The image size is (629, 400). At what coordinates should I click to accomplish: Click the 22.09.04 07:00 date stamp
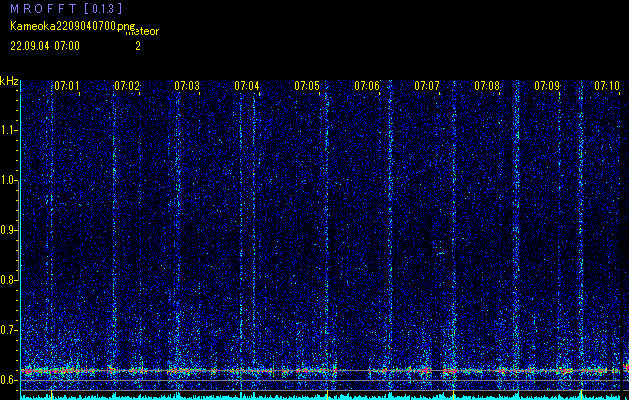pos(45,46)
